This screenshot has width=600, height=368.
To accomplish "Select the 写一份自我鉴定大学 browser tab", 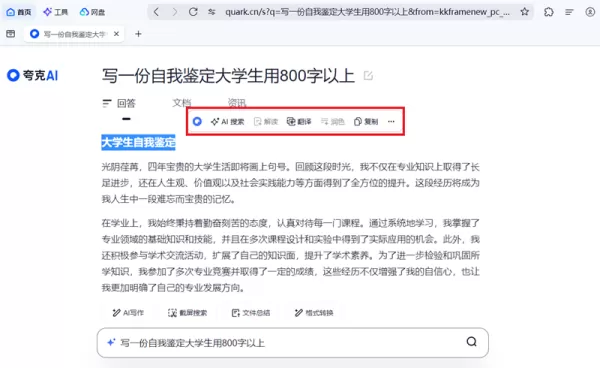I will (x=75, y=34).
